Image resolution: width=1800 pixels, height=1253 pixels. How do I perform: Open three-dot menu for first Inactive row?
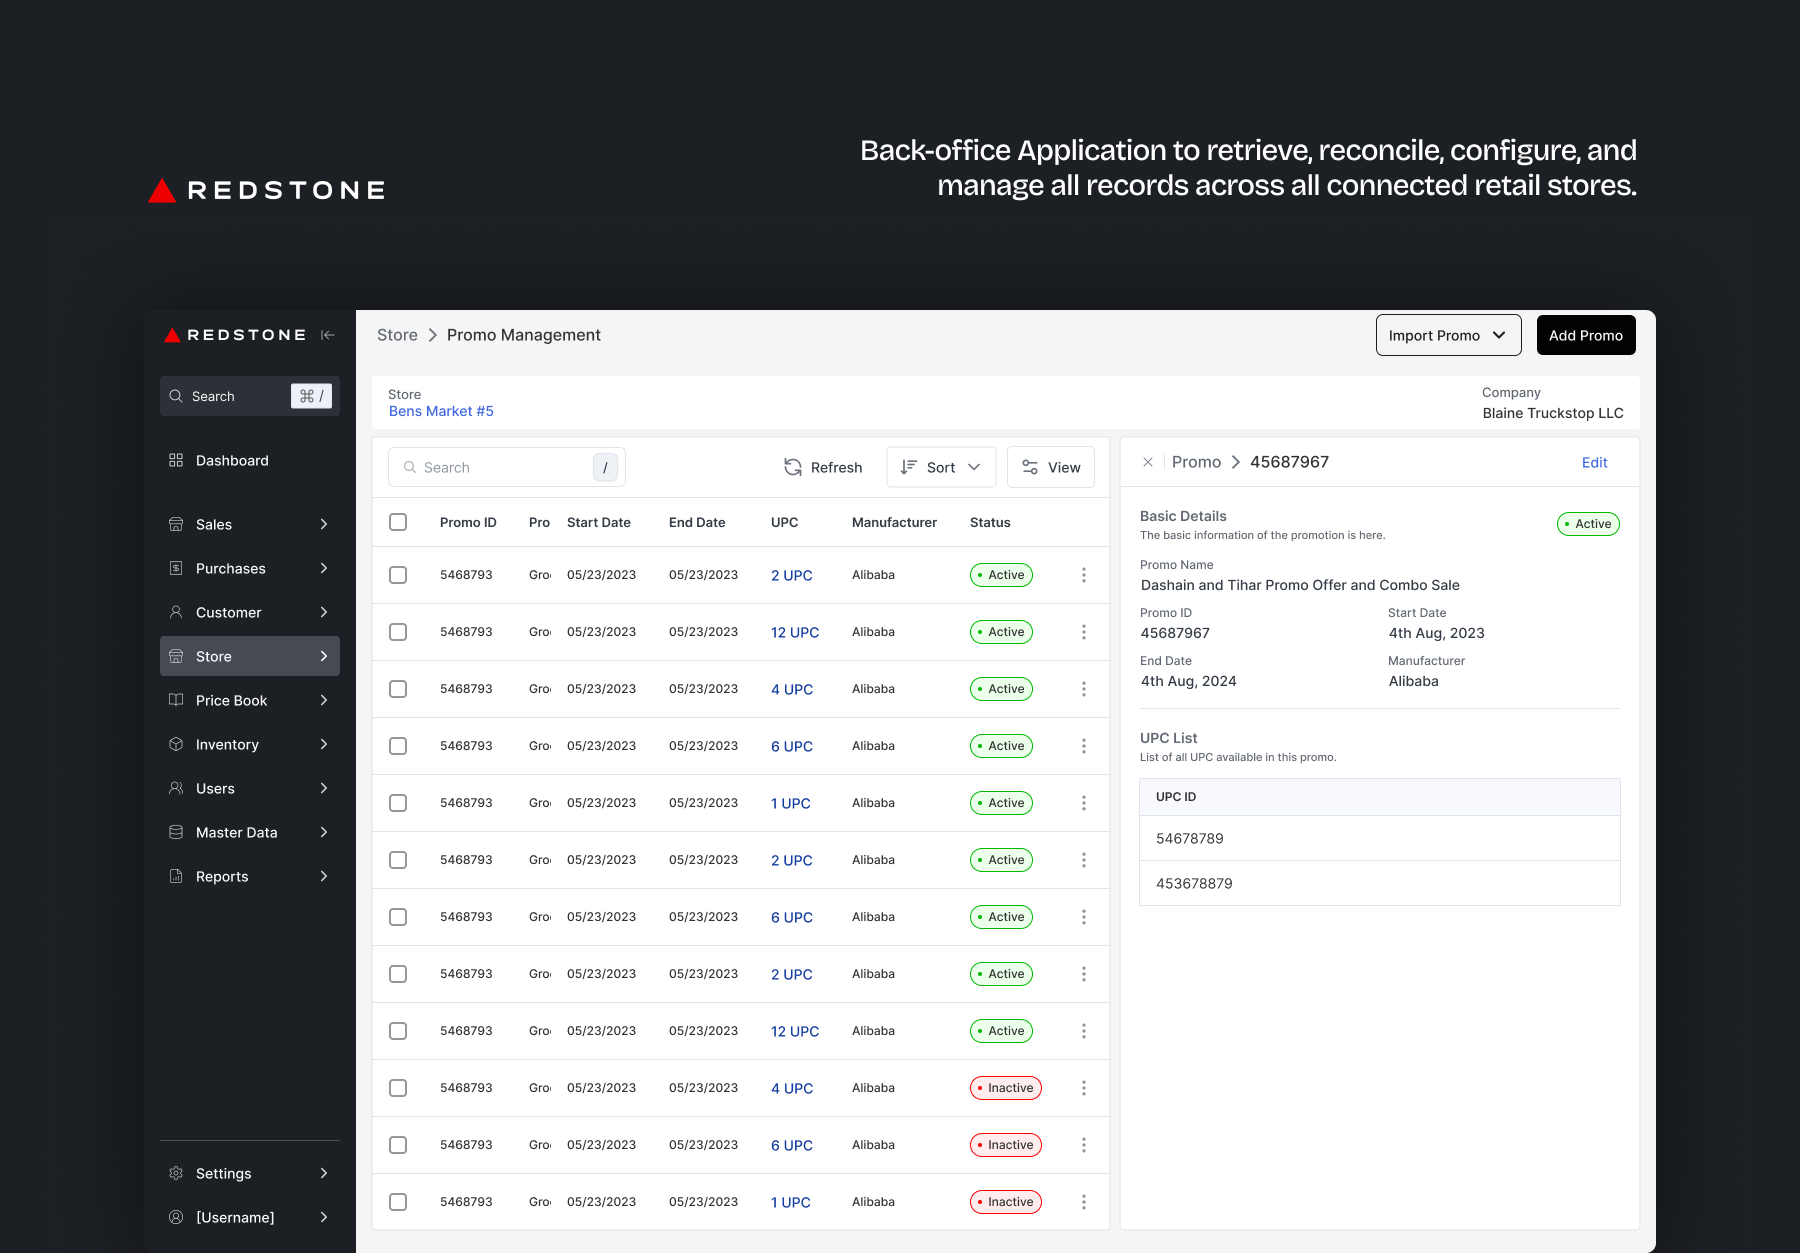(1083, 1088)
